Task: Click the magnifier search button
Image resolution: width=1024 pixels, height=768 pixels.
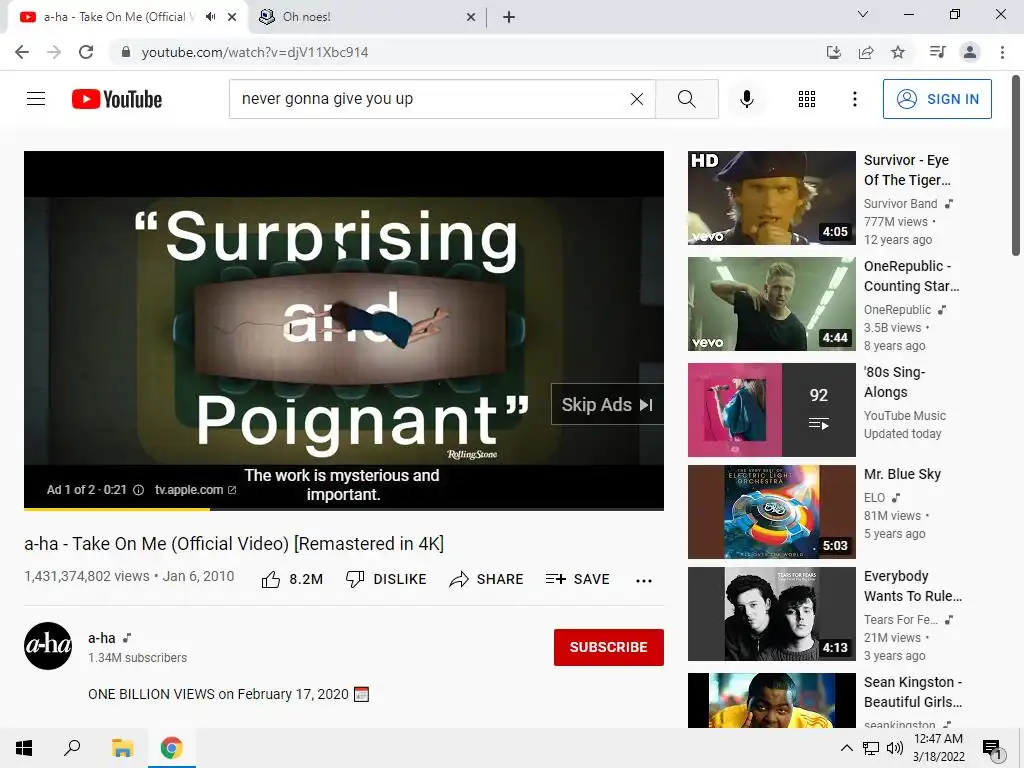Action: pyautogui.click(x=687, y=99)
